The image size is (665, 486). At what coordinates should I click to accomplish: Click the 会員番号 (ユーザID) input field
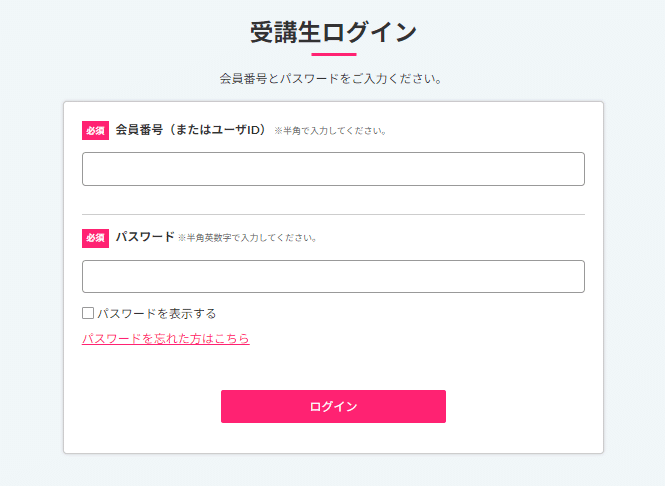pyautogui.click(x=333, y=169)
